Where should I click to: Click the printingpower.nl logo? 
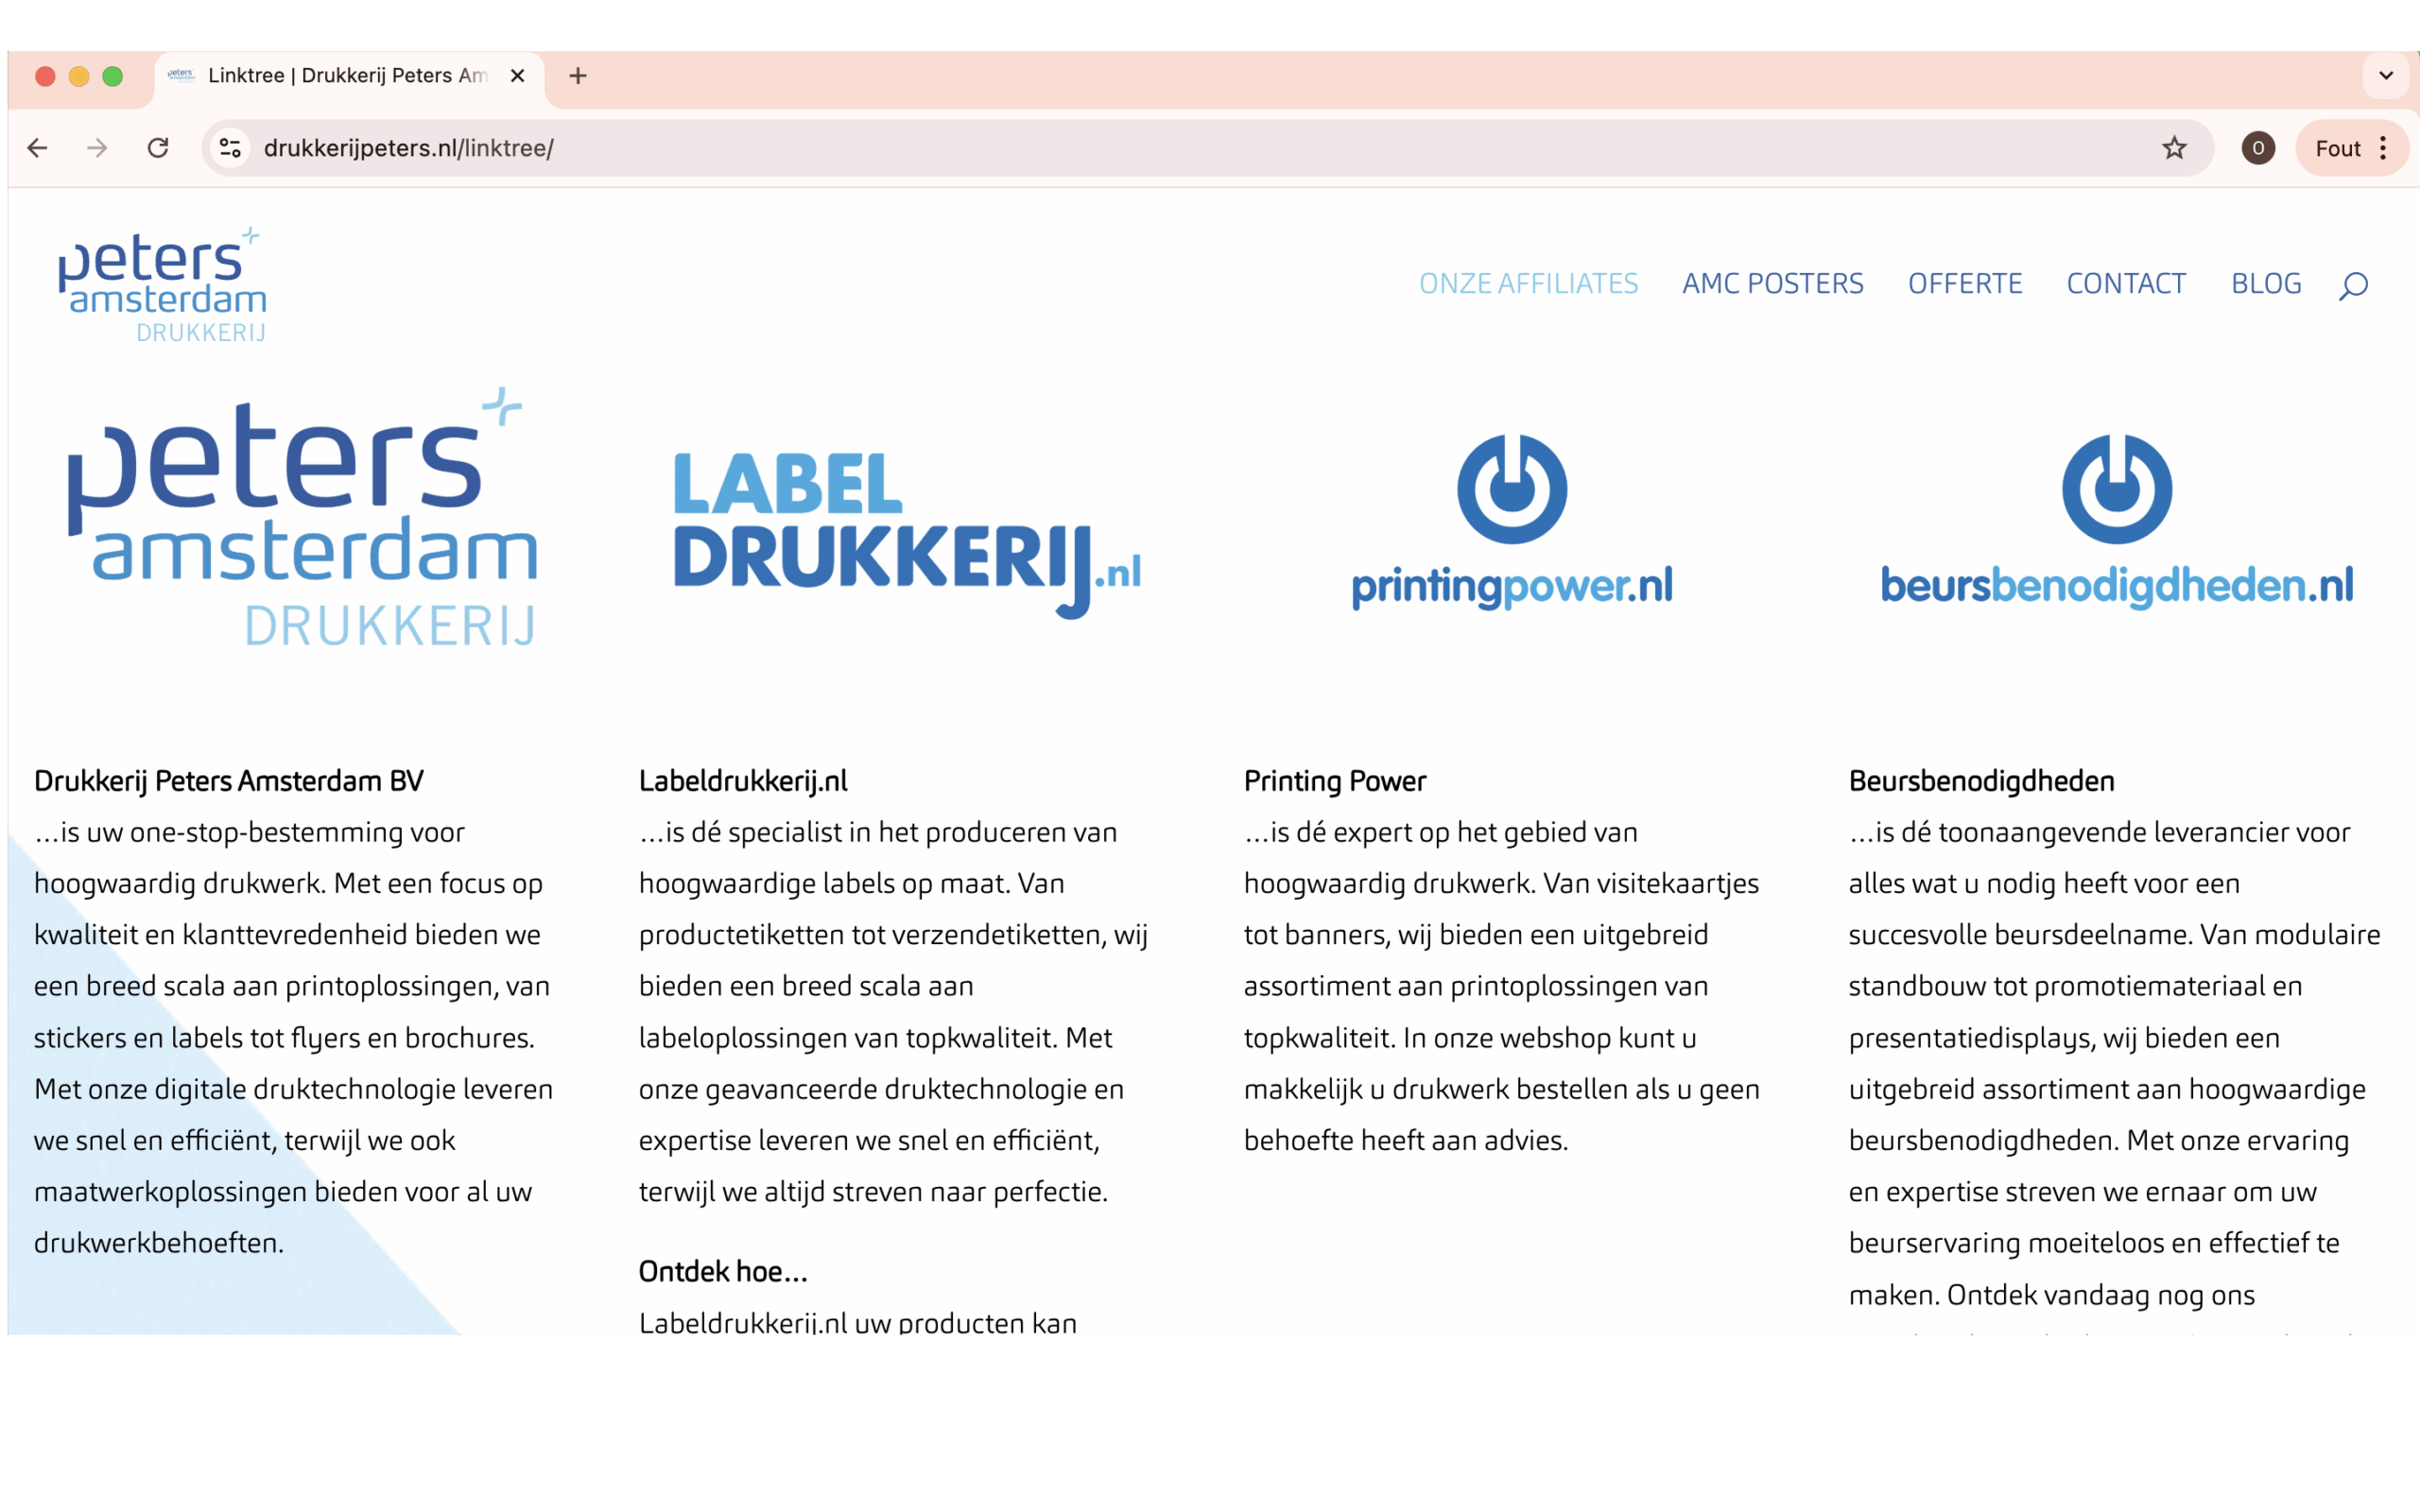pos(1512,522)
